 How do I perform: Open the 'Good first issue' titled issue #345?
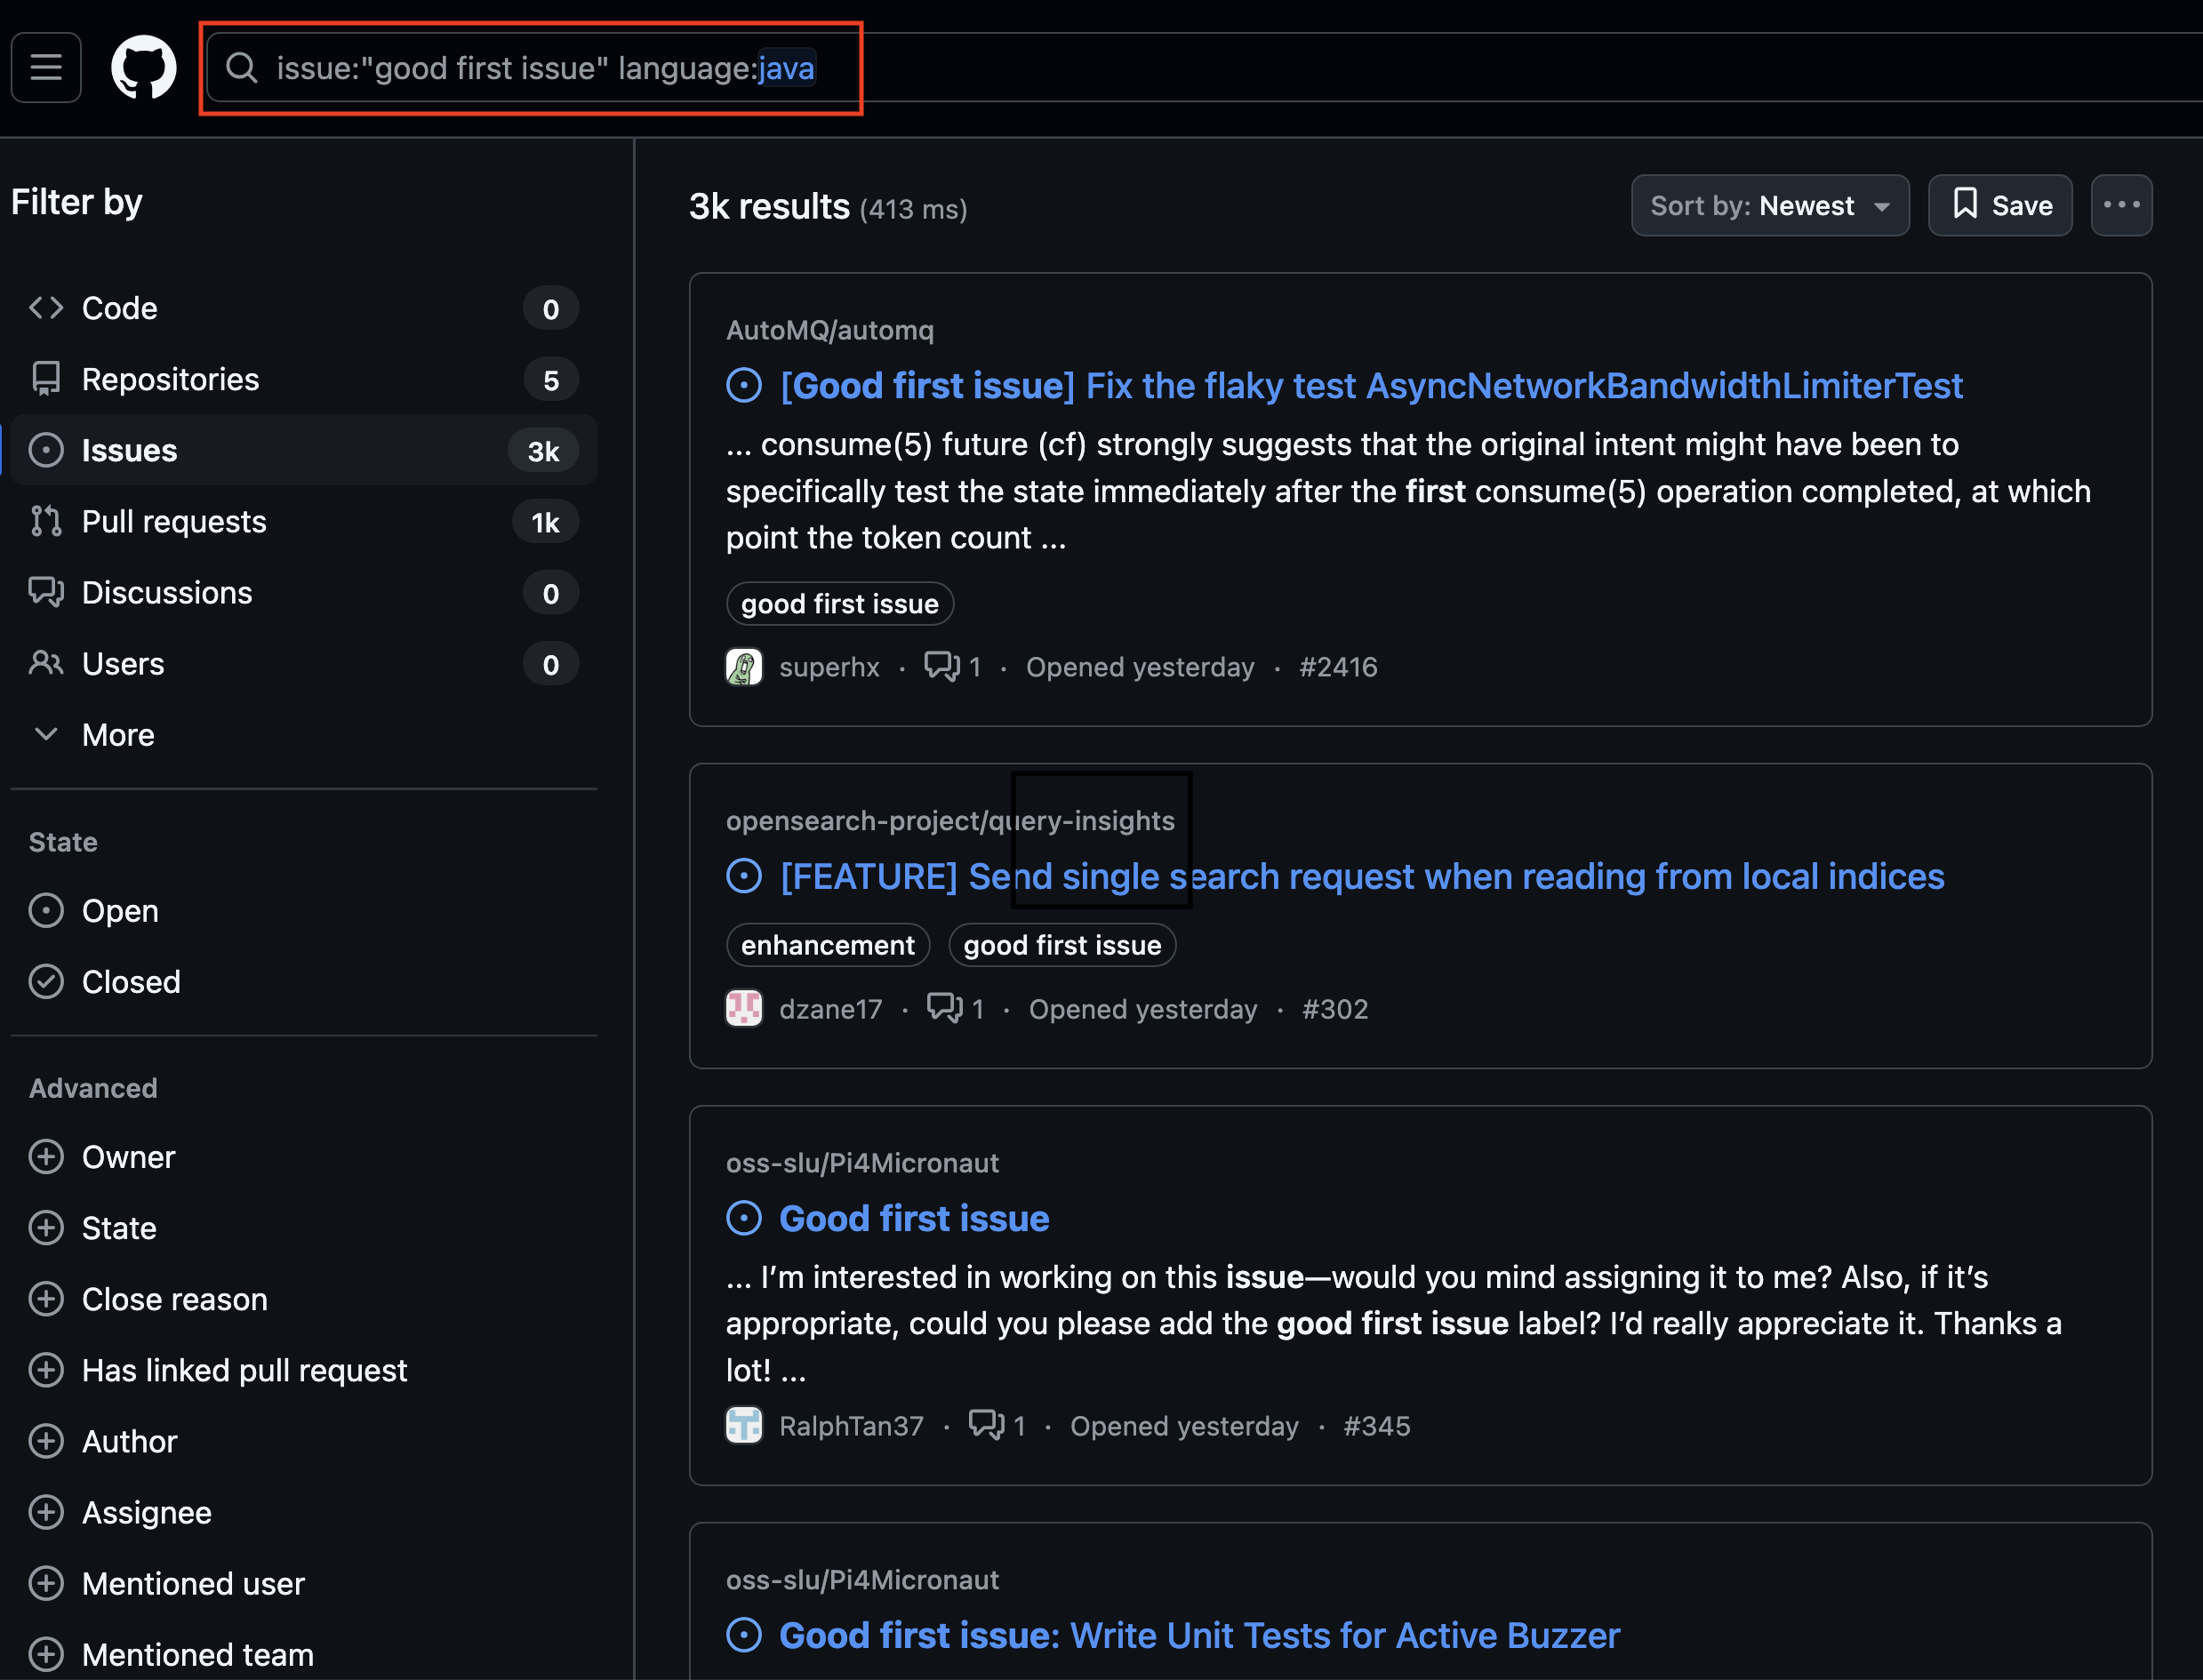(x=914, y=1219)
